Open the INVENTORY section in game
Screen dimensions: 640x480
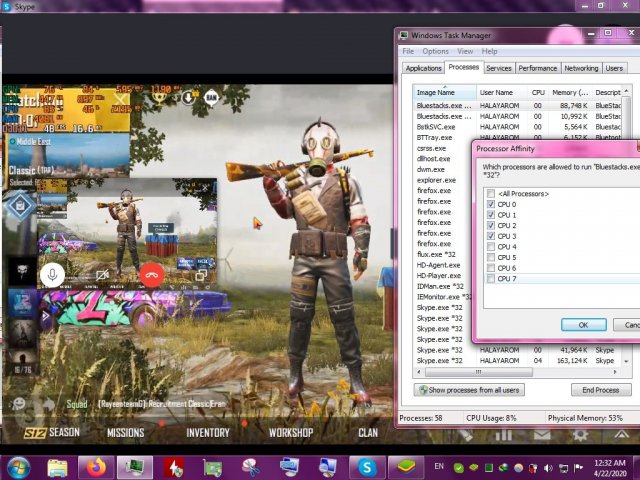pos(207,433)
